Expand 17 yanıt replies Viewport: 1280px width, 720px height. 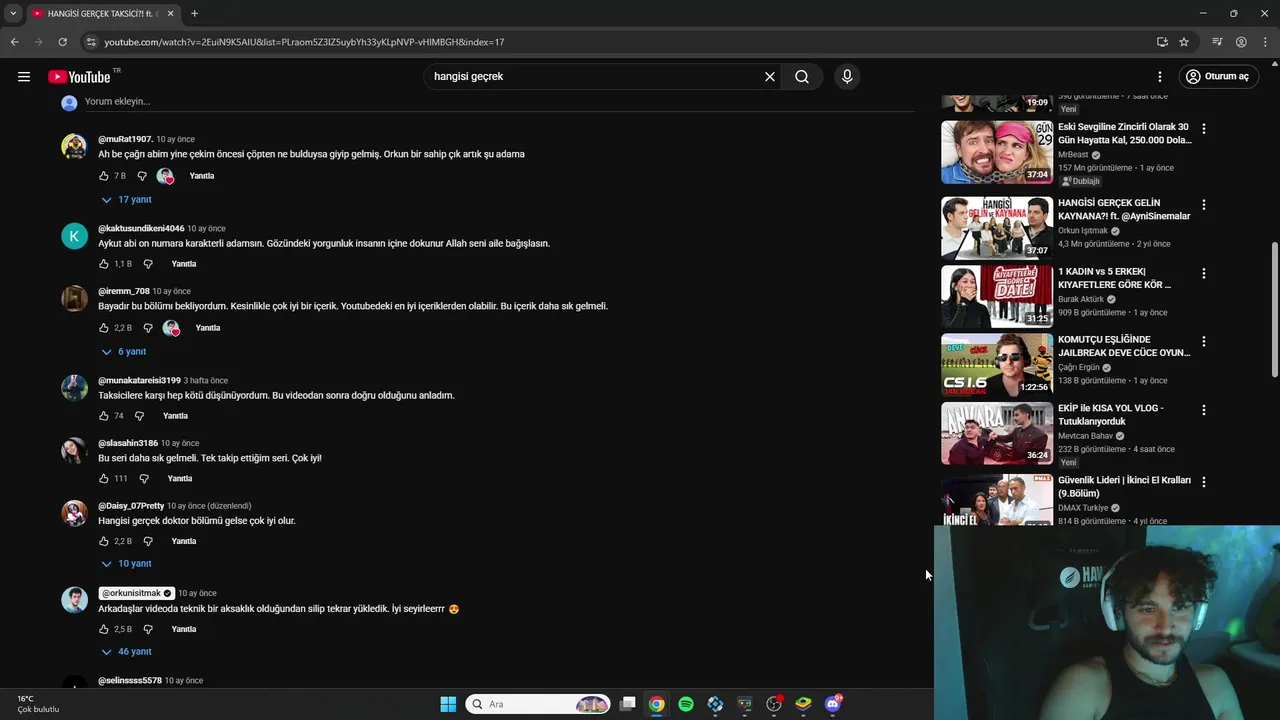coord(127,200)
